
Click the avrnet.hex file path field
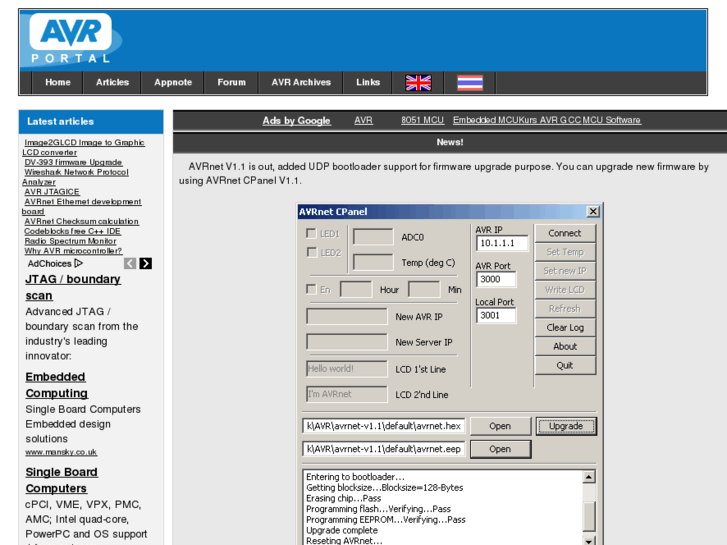pos(383,426)
